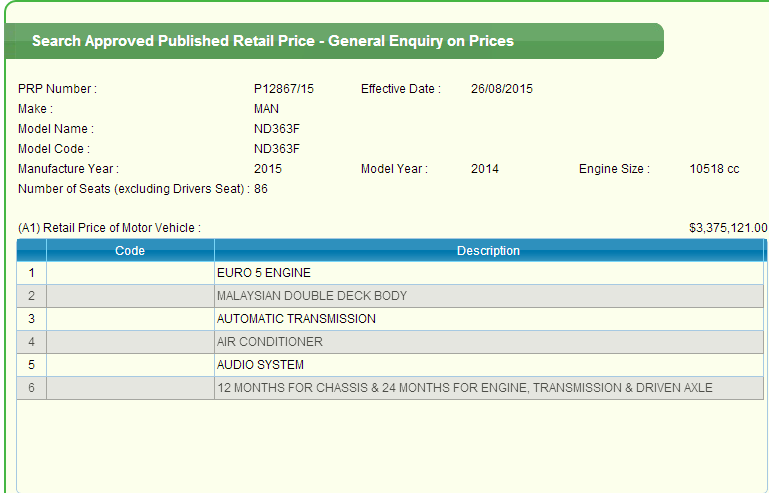The width and height of the screenshot is (769, 493).
Task: Select the MALAYSIAN DOUBLE DECK BODY row
Action: 390,296
